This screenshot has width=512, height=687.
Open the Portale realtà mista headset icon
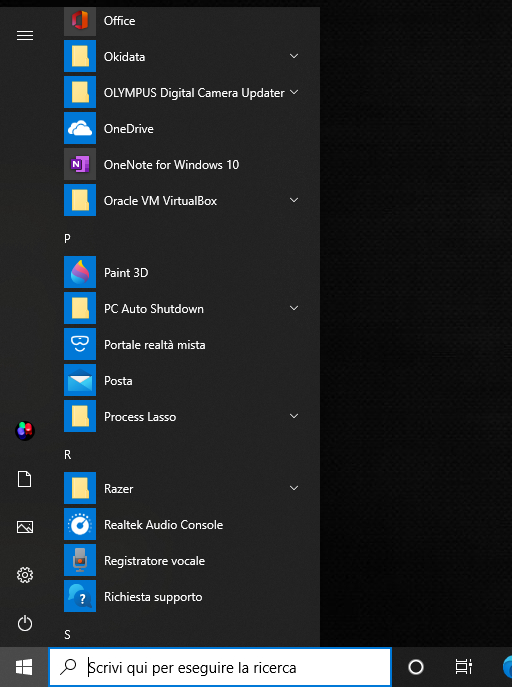click(x=80, y=344)
